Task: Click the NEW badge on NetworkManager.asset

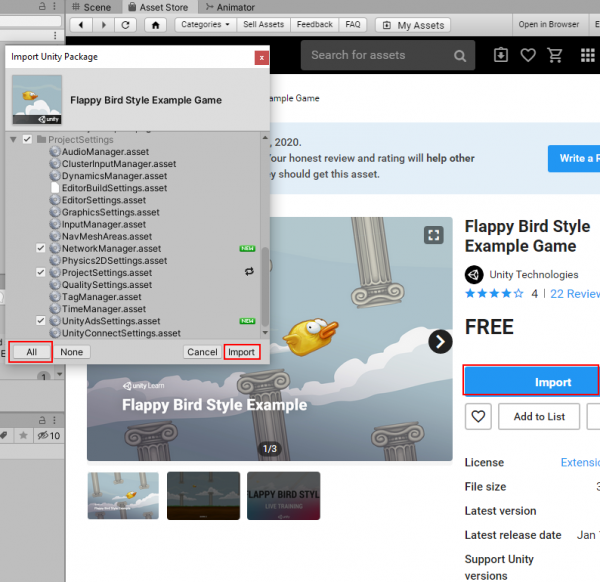Action: click(x=247, y=248)
